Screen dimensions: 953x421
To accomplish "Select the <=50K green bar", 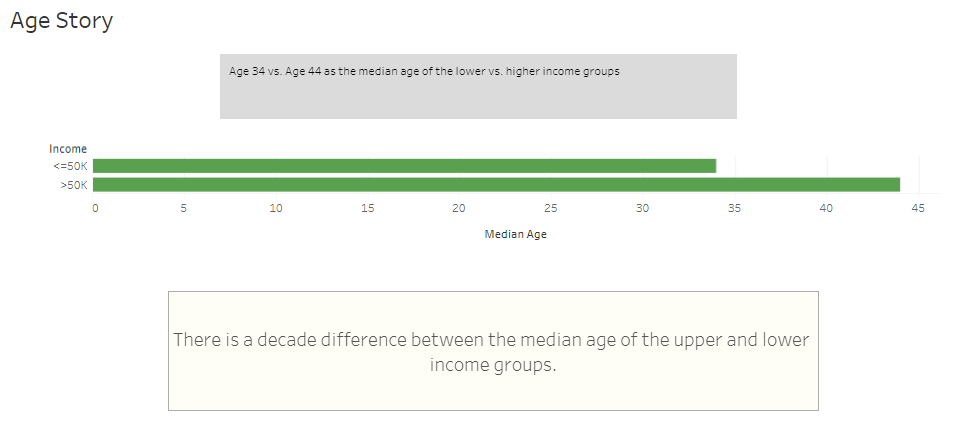I will (x=404, y=166).
